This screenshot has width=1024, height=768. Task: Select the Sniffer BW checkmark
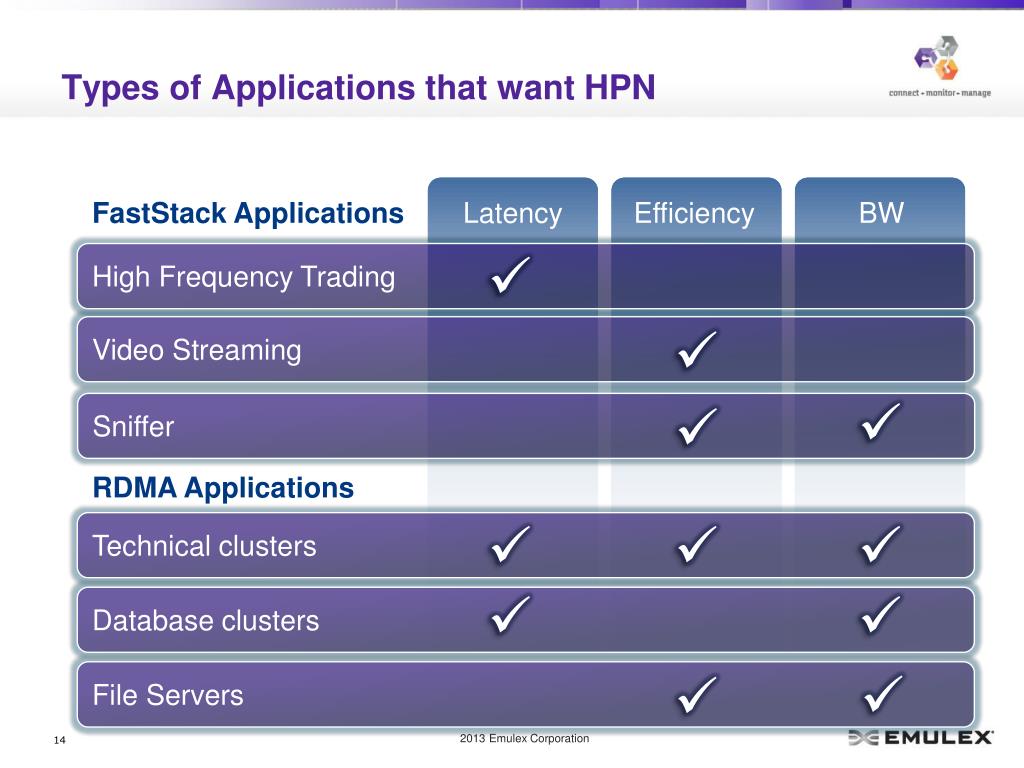pos(880,425)
